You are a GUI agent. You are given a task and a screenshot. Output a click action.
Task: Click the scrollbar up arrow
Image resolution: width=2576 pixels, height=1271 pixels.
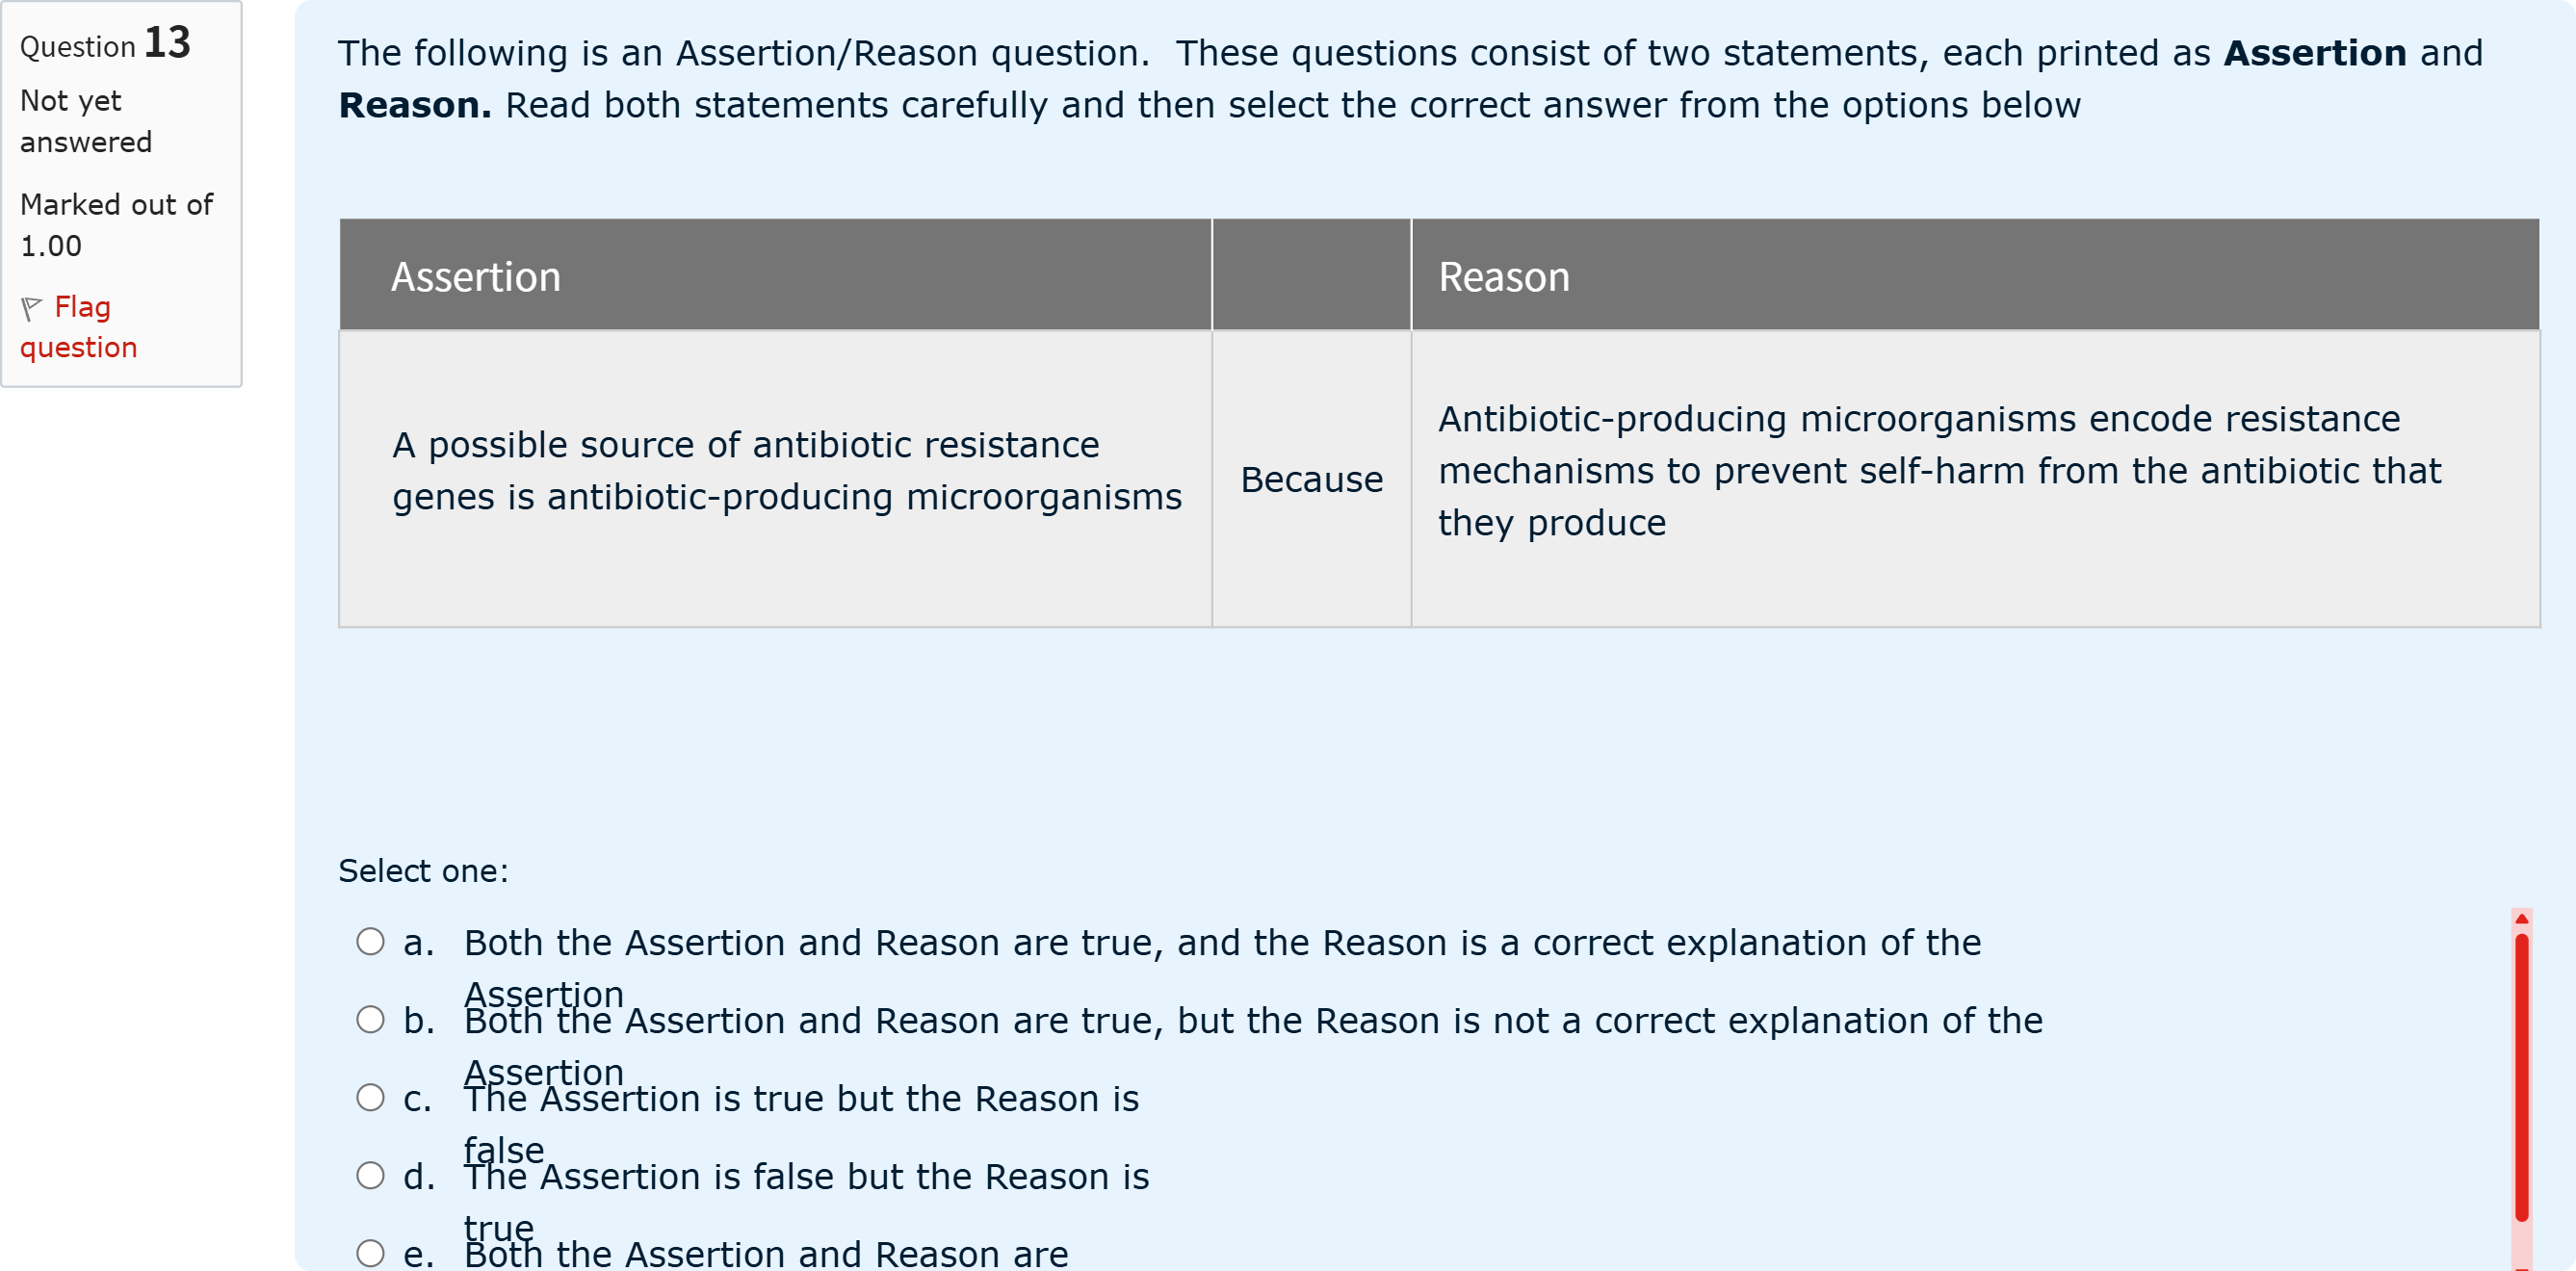2521,918
